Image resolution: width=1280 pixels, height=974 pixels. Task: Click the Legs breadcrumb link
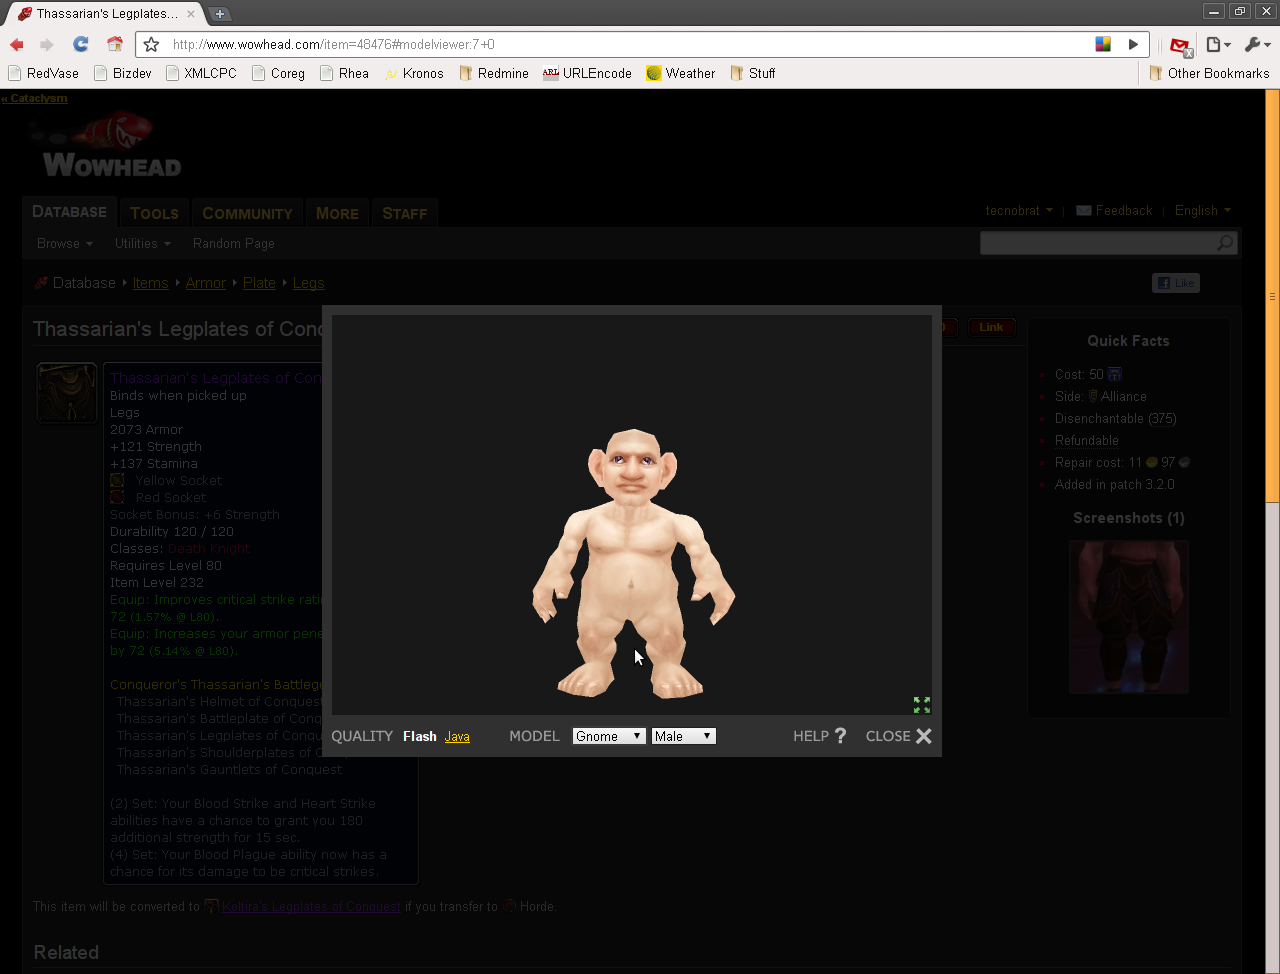pyautogui.click(x=309, y=283)
